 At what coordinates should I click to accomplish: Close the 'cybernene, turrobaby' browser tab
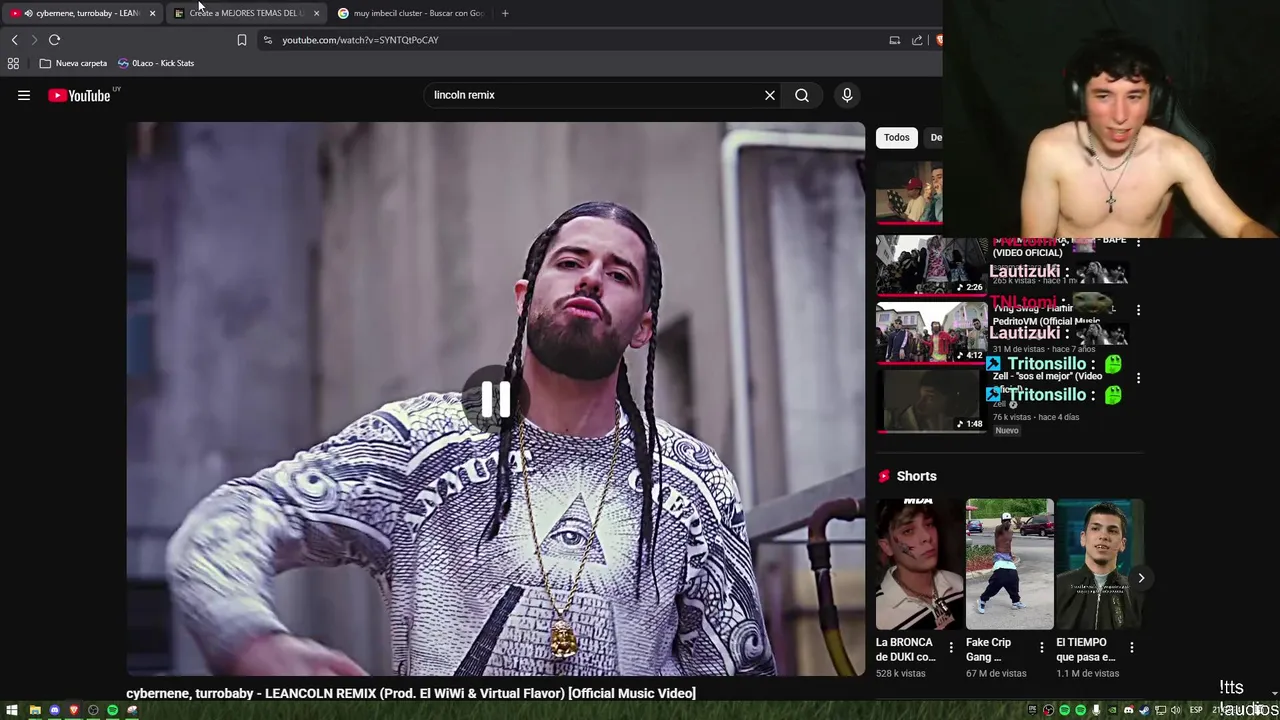click(x=152, y=13)
